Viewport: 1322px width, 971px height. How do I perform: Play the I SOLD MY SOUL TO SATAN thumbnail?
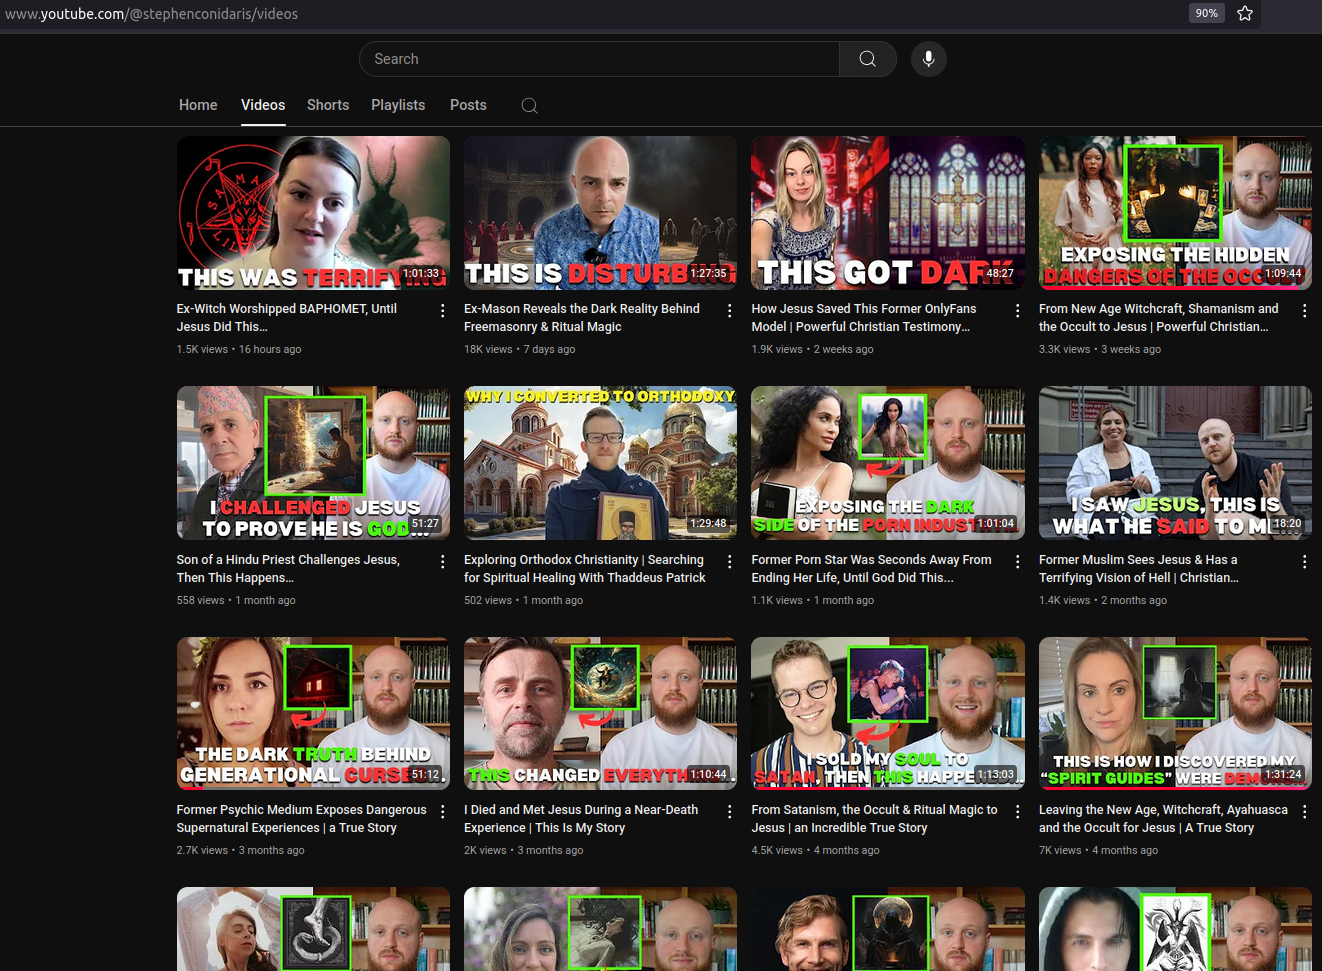[x=888, y=714]
